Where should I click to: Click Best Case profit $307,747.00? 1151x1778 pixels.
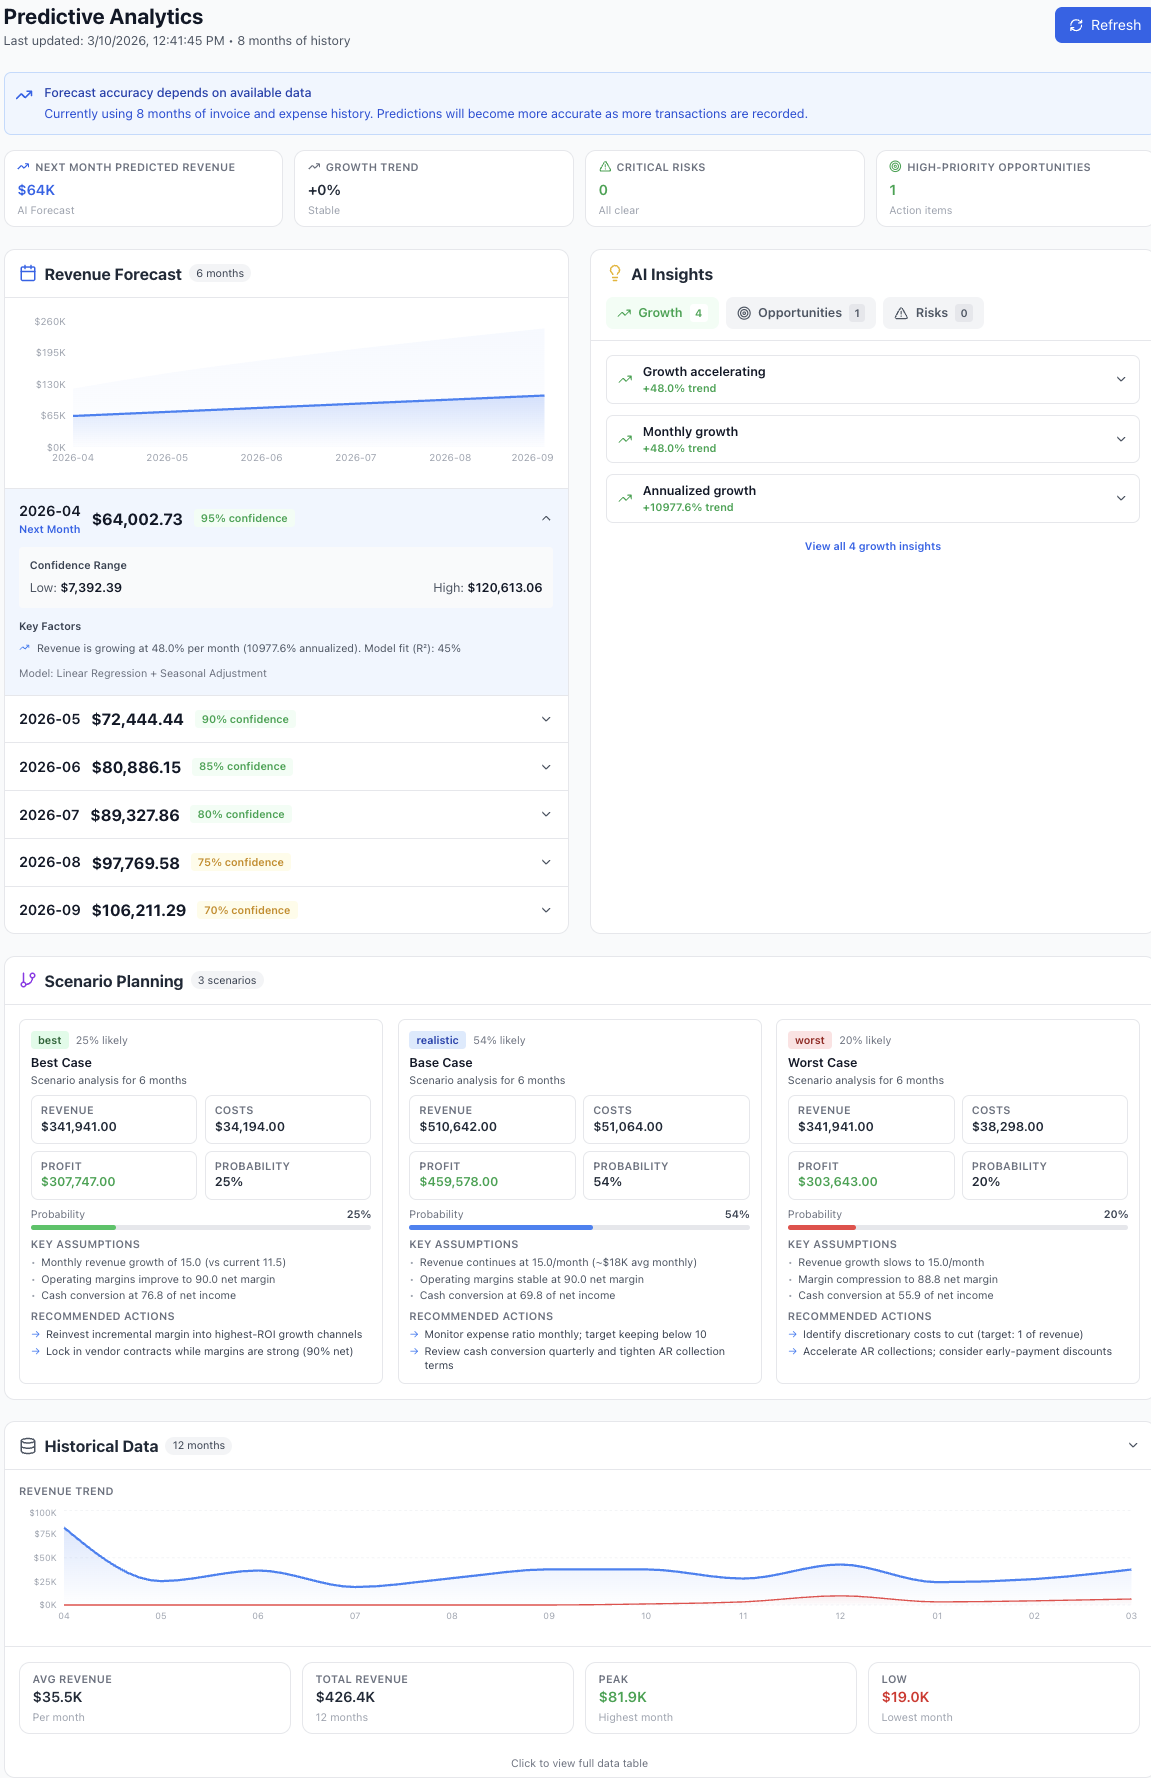[78, 1181]
